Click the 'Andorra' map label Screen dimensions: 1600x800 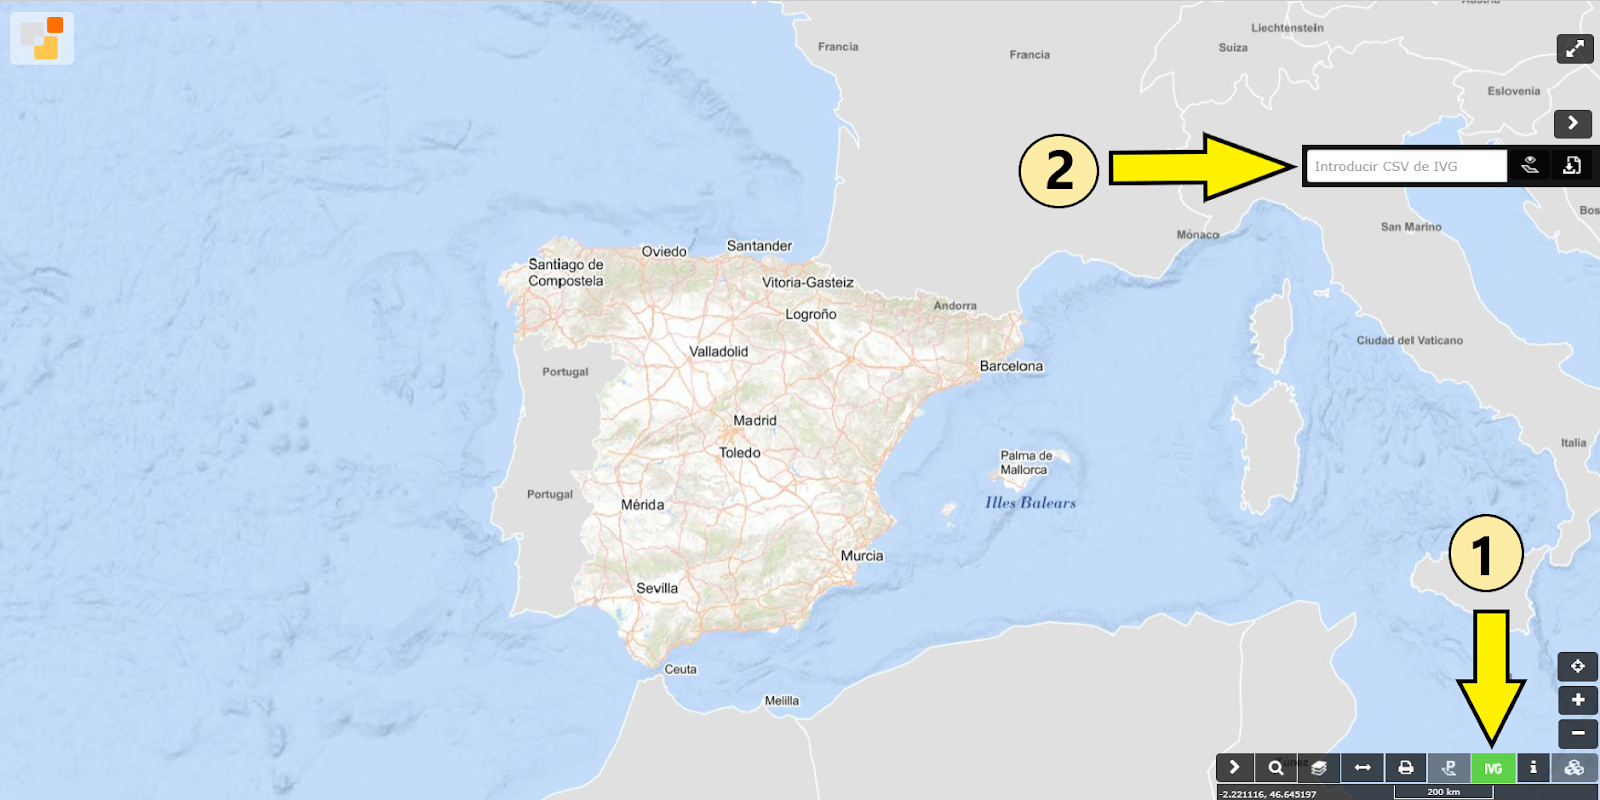(x=955, y=306)
